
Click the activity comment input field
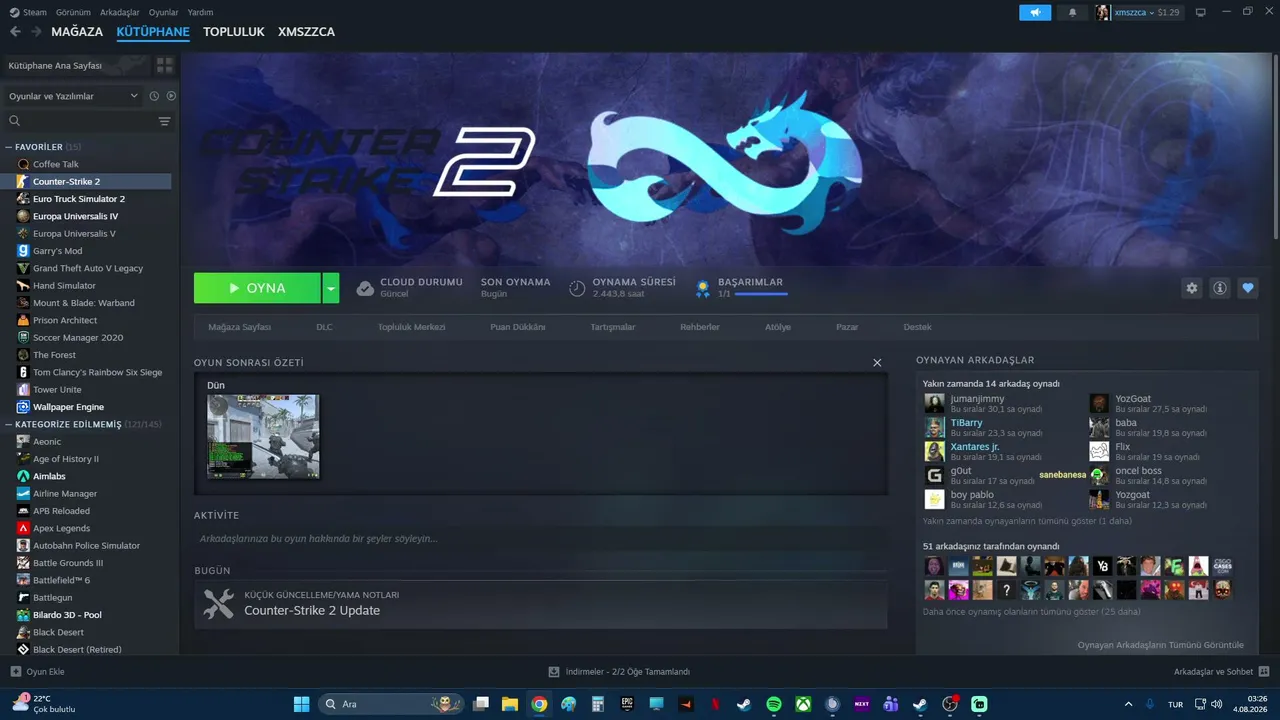(x=540, y=538)
